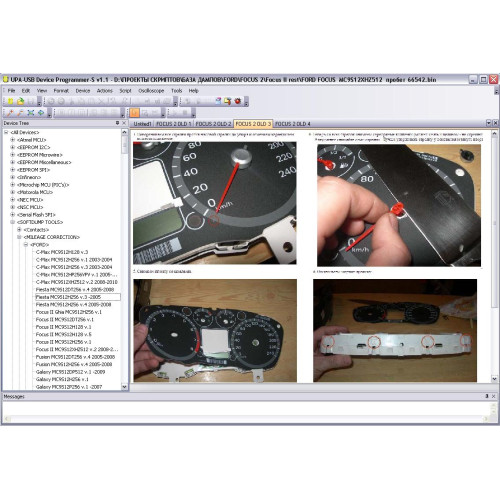The height and width of the screenshot is (500, 500).
Task: Close the Device Tree panel
Action: pos(124,123)
